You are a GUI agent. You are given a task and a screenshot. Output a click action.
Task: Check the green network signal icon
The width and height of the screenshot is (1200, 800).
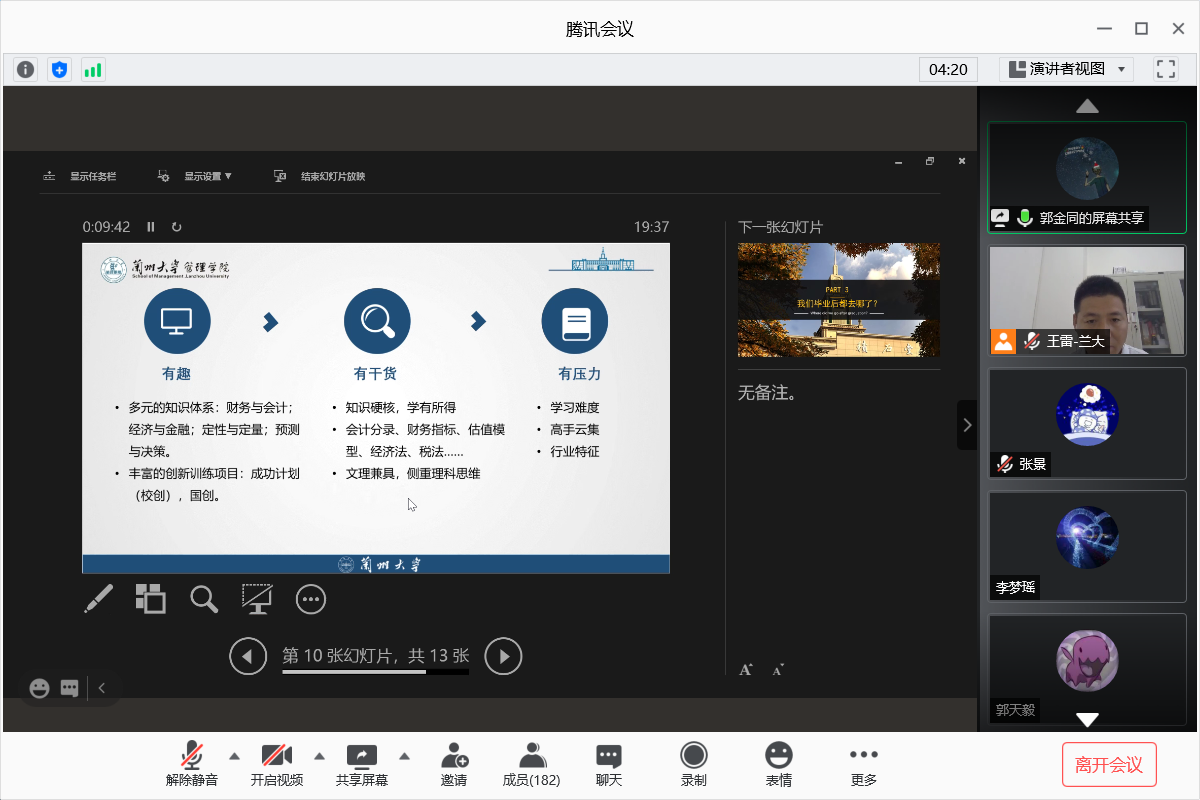93,69
